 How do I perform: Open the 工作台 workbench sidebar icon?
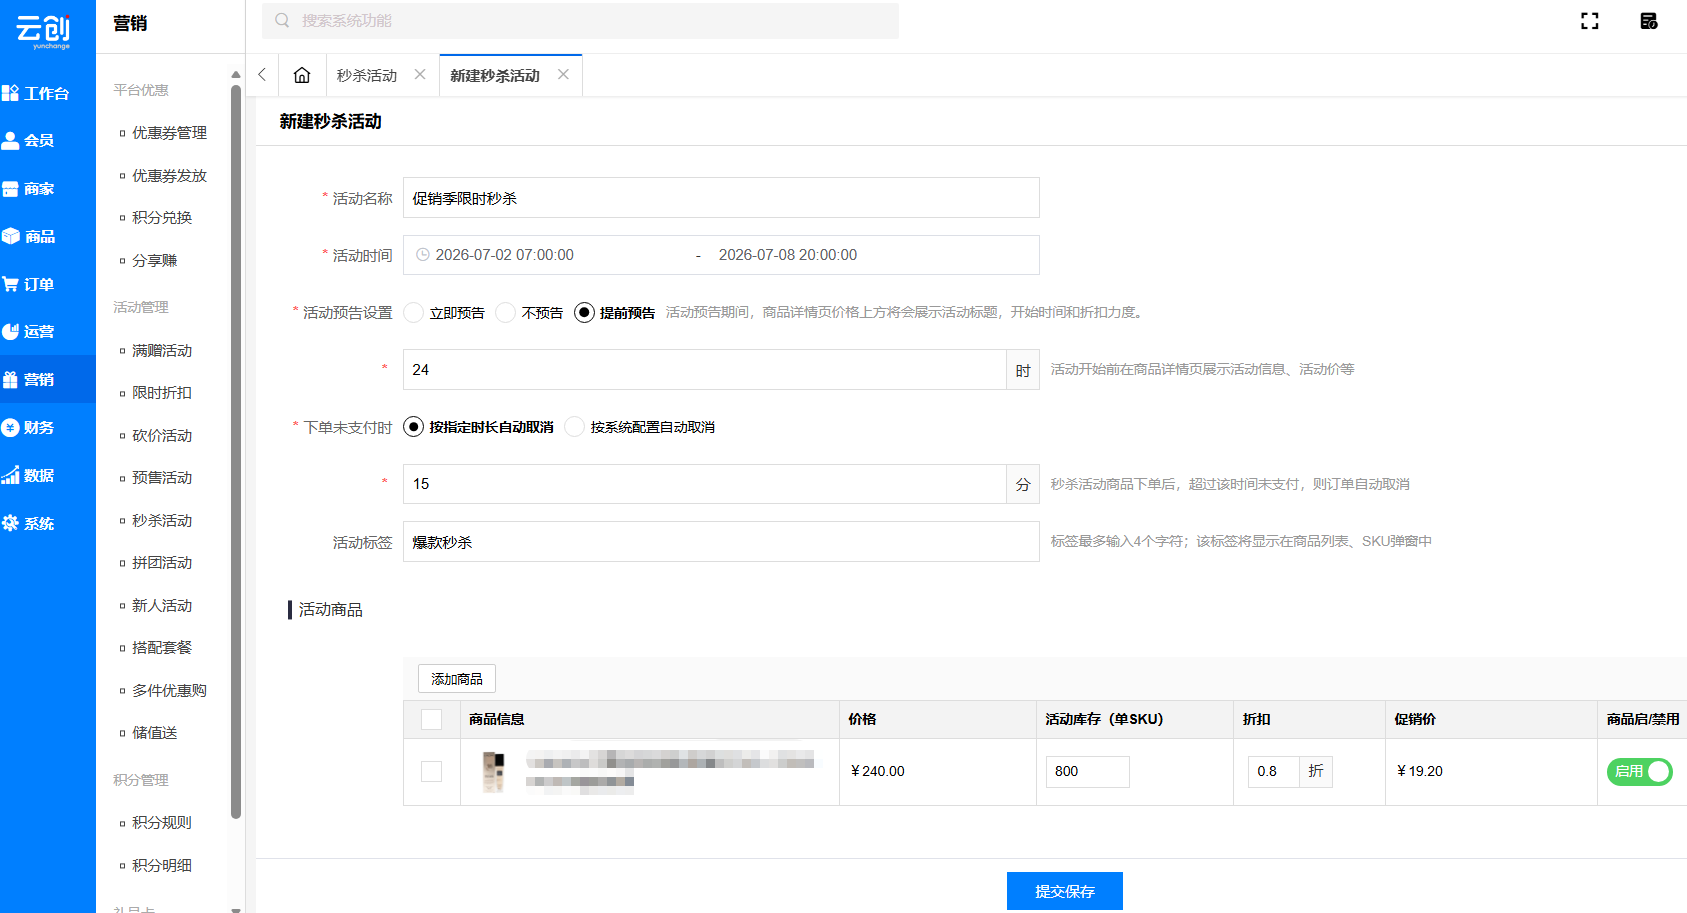(10, 93)
